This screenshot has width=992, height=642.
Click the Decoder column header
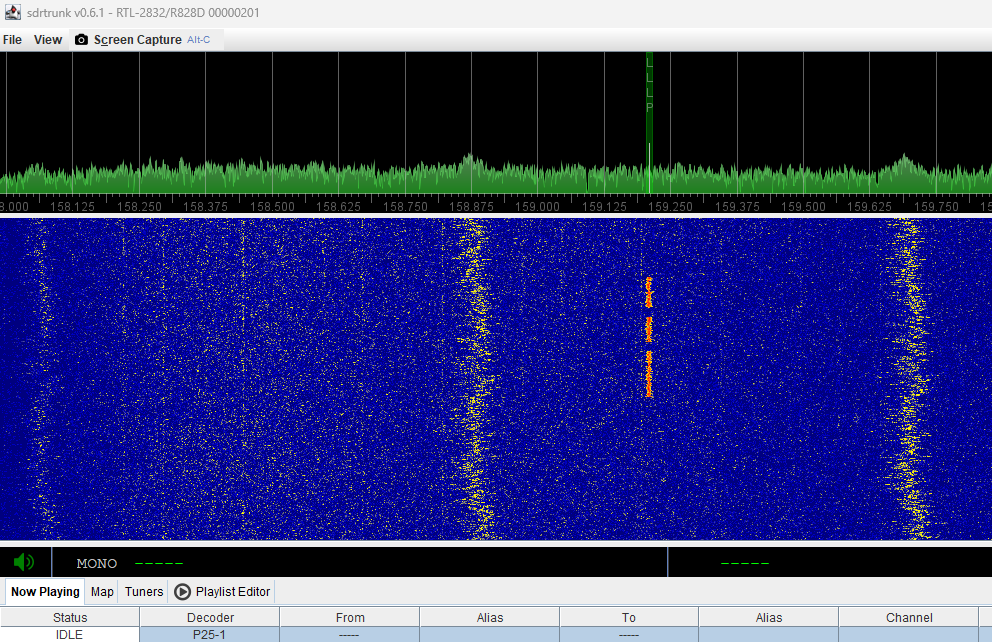pyautogui.click(x=210, y=617)
